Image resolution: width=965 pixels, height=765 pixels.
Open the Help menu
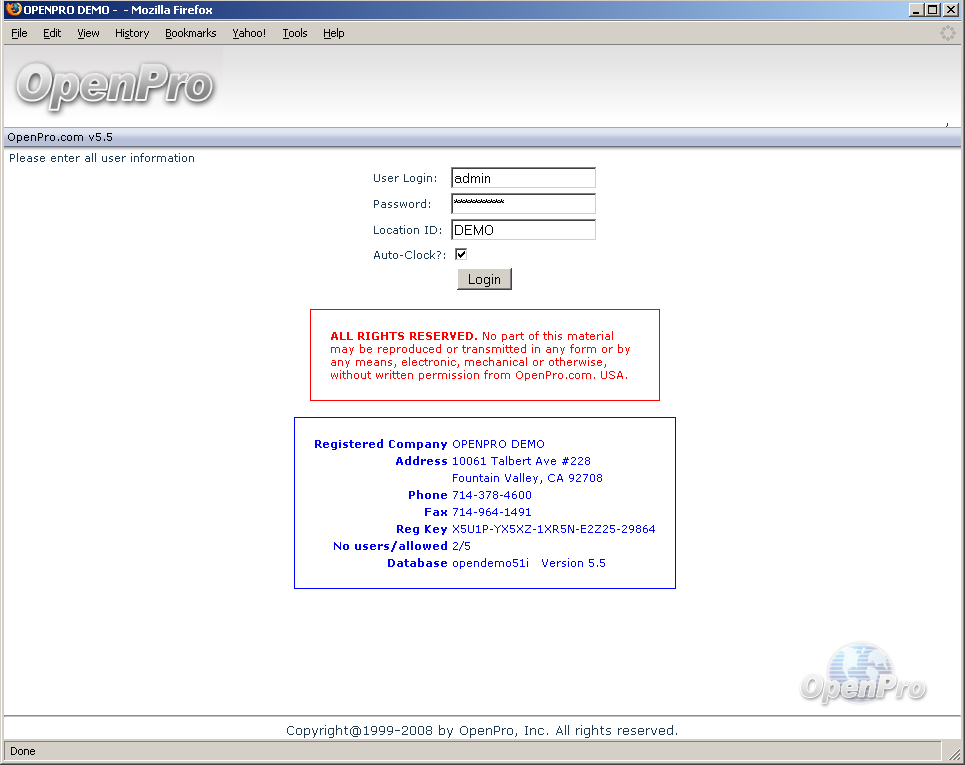[333, 33]
